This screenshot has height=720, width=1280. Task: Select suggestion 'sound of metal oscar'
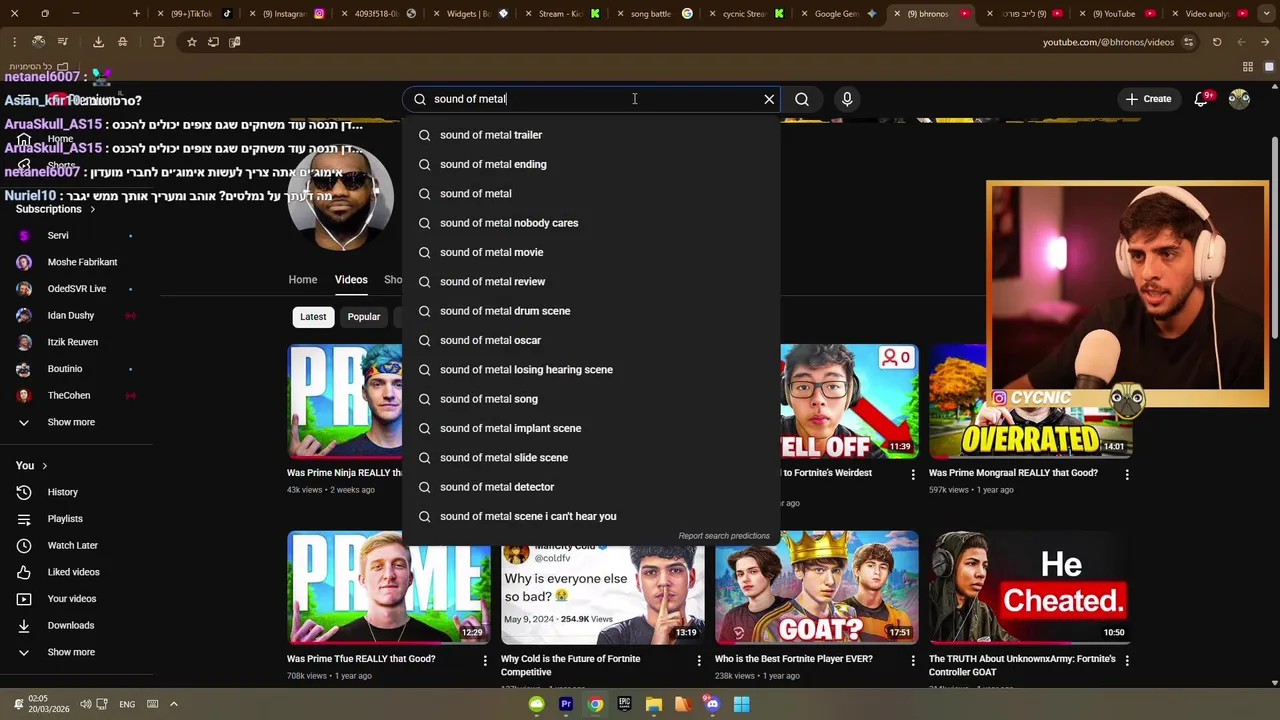point(591,340)
